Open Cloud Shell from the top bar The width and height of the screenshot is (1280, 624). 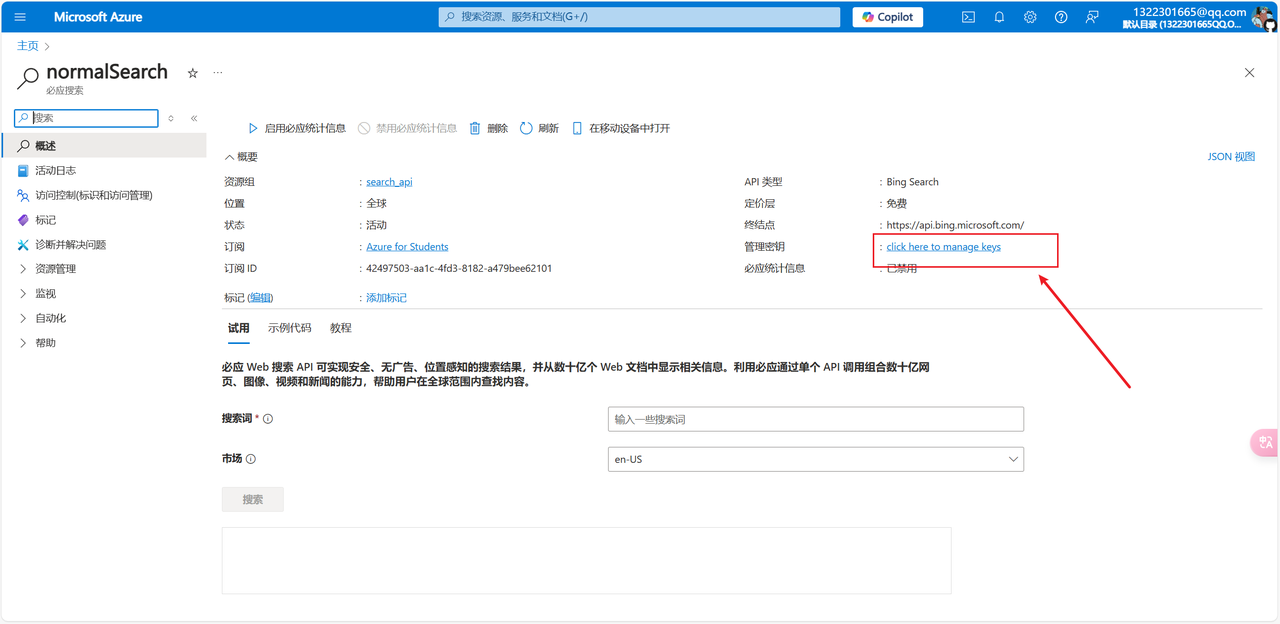[x=968, y=17]
